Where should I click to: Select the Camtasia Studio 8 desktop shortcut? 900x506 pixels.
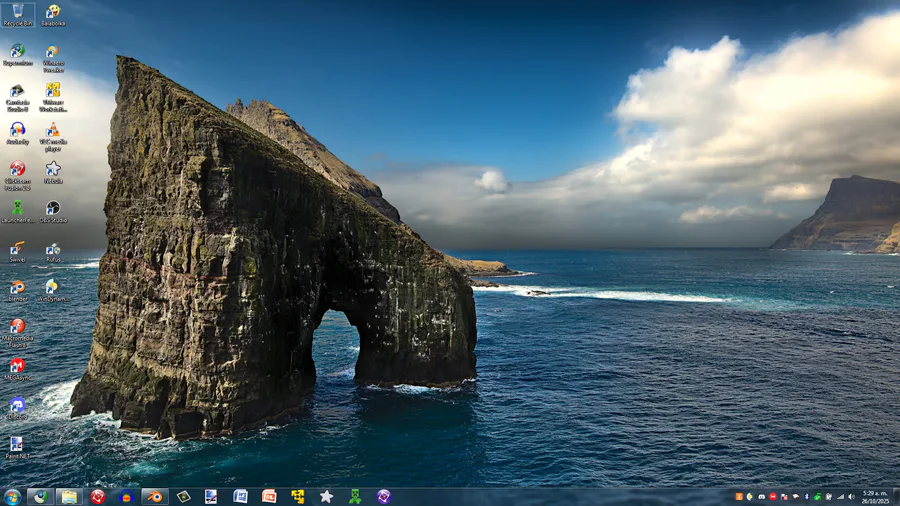[18, 98]
